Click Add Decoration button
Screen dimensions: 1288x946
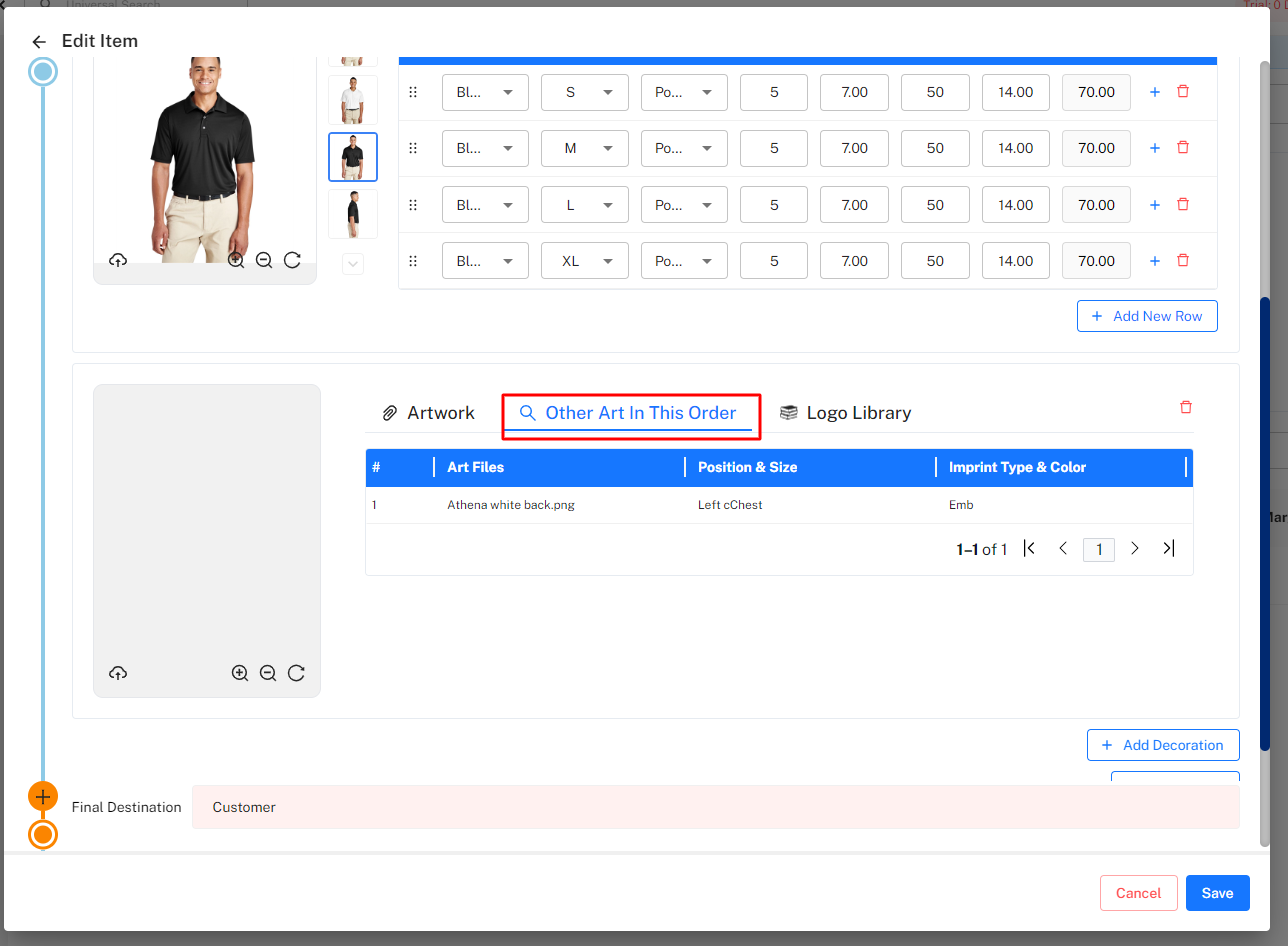coord(1163,745)
